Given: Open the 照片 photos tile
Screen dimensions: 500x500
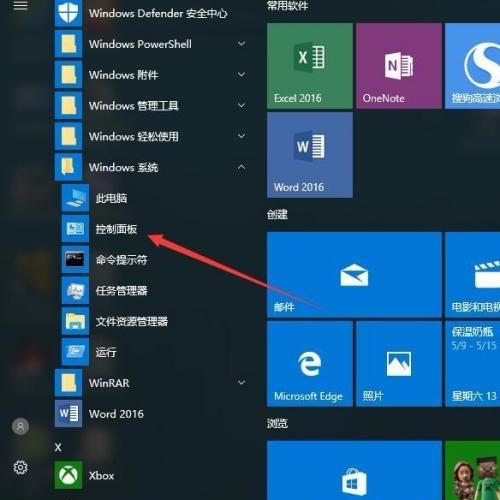Looking at the screenshot, I should (x=399, y=364).
